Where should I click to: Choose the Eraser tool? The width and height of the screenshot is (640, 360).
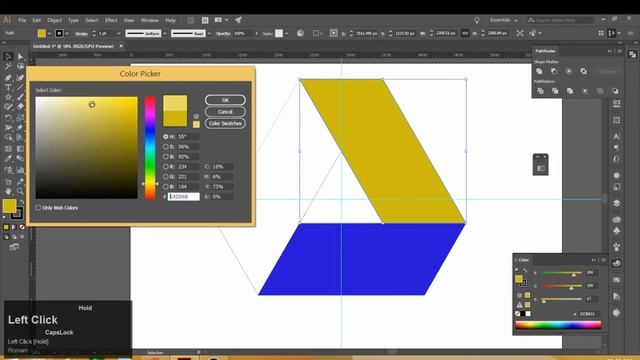click(x=20, y=107)
